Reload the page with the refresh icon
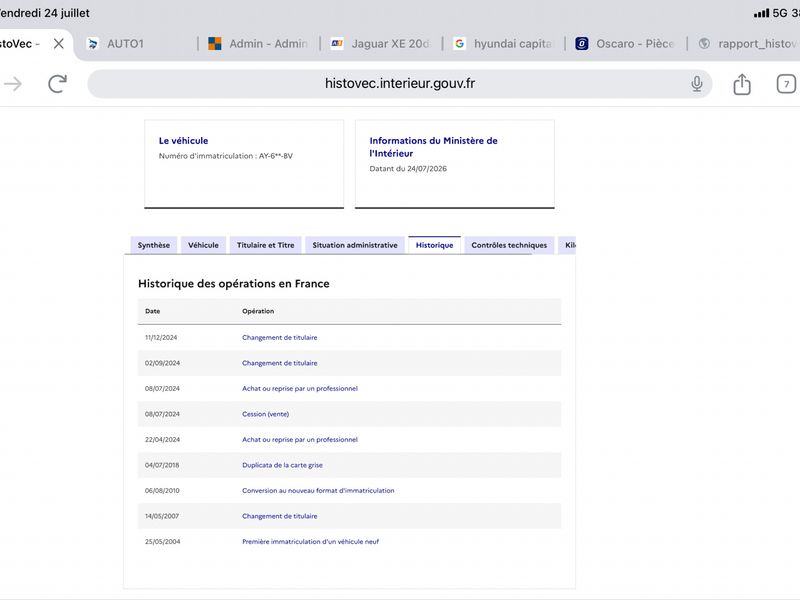Screen dimensions: 800x600 (58, 84)
